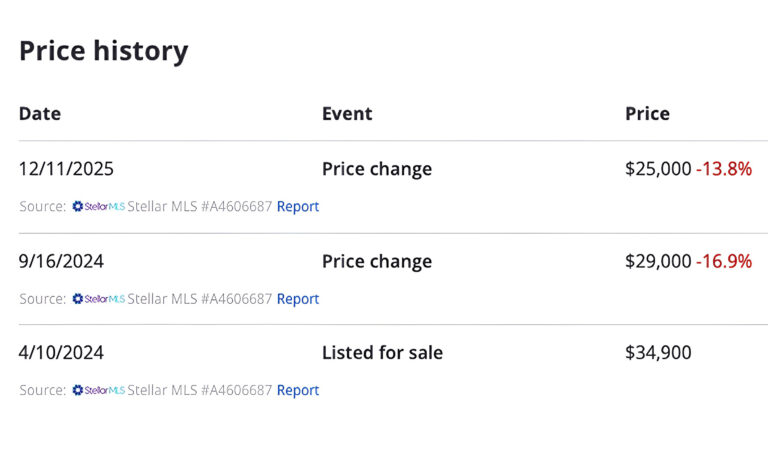Click the -16.9% price drop indicator
768x455 pixels.
coord(724,262)
